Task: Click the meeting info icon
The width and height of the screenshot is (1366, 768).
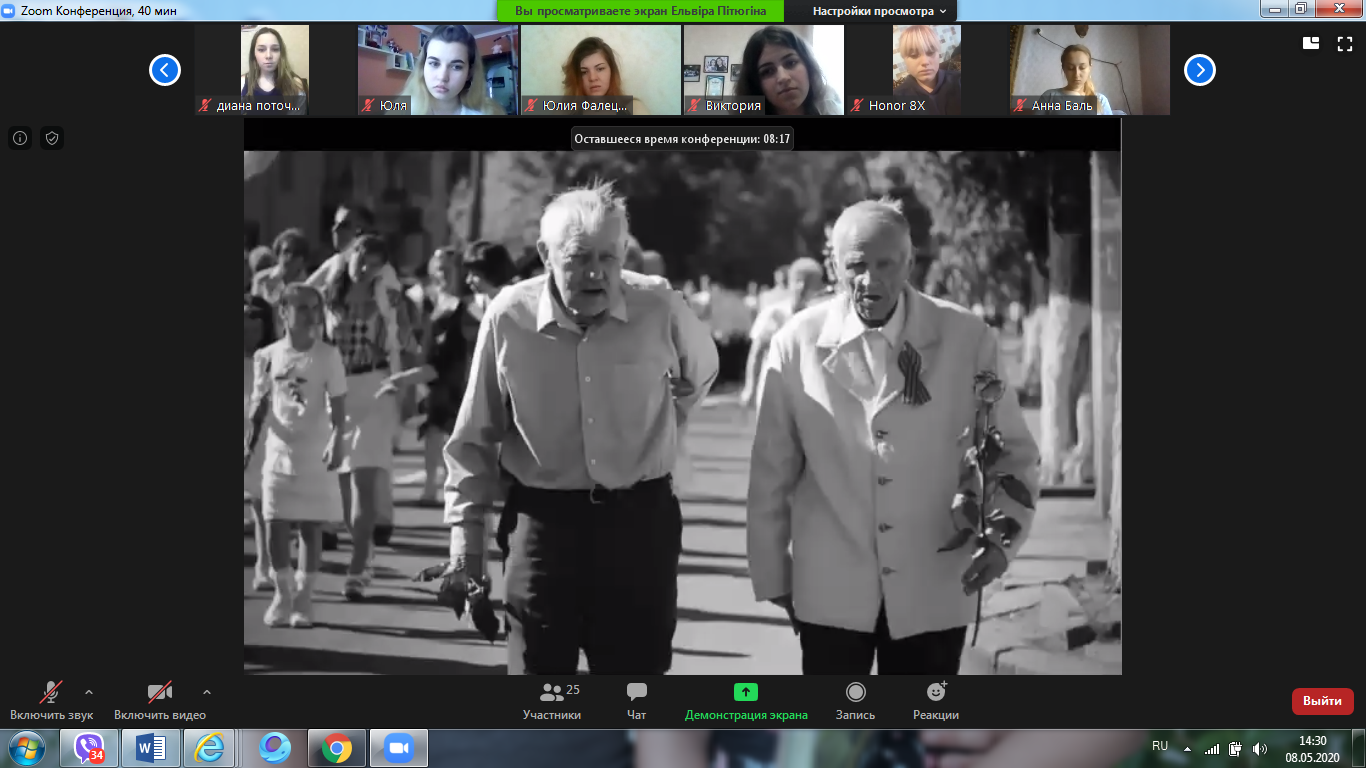Action: pyautogui.click(x=20, y=138)
